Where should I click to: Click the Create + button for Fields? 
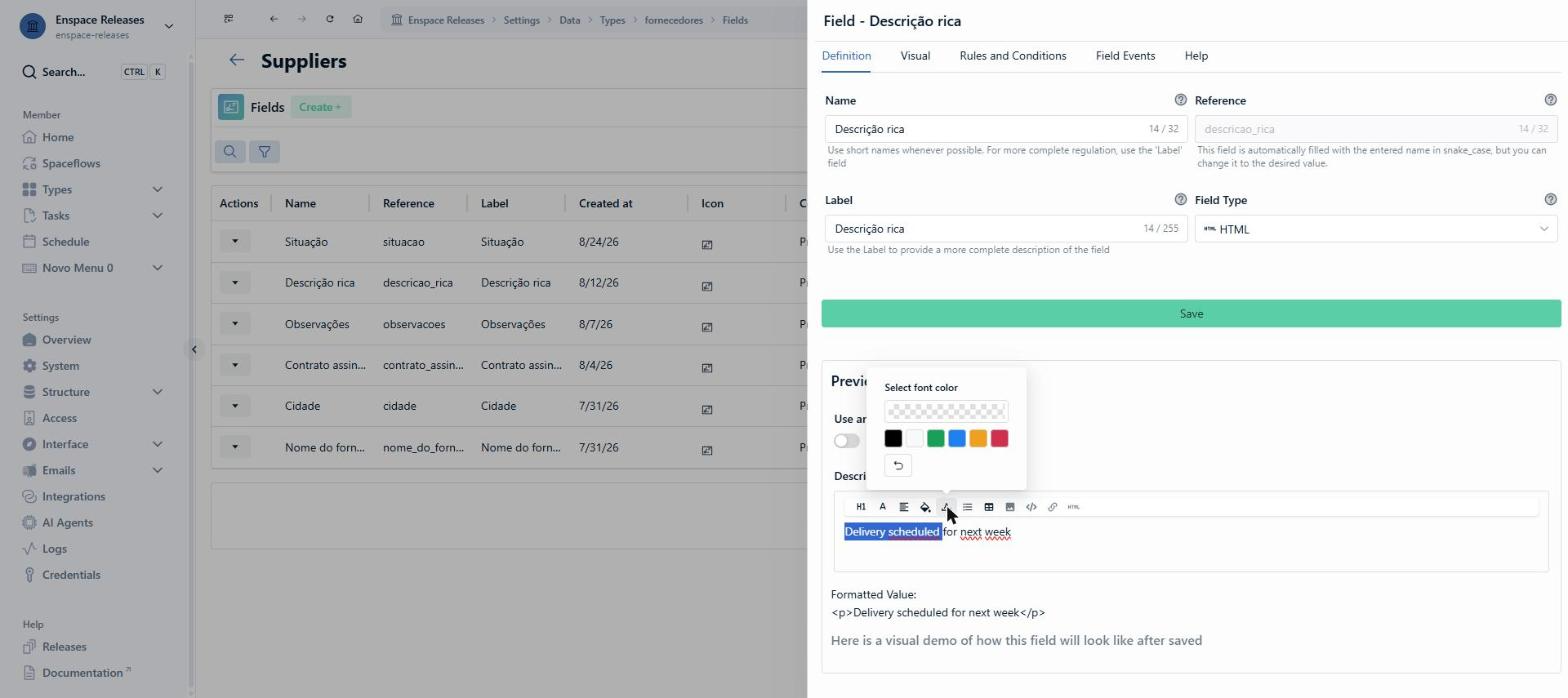[320, 107]
